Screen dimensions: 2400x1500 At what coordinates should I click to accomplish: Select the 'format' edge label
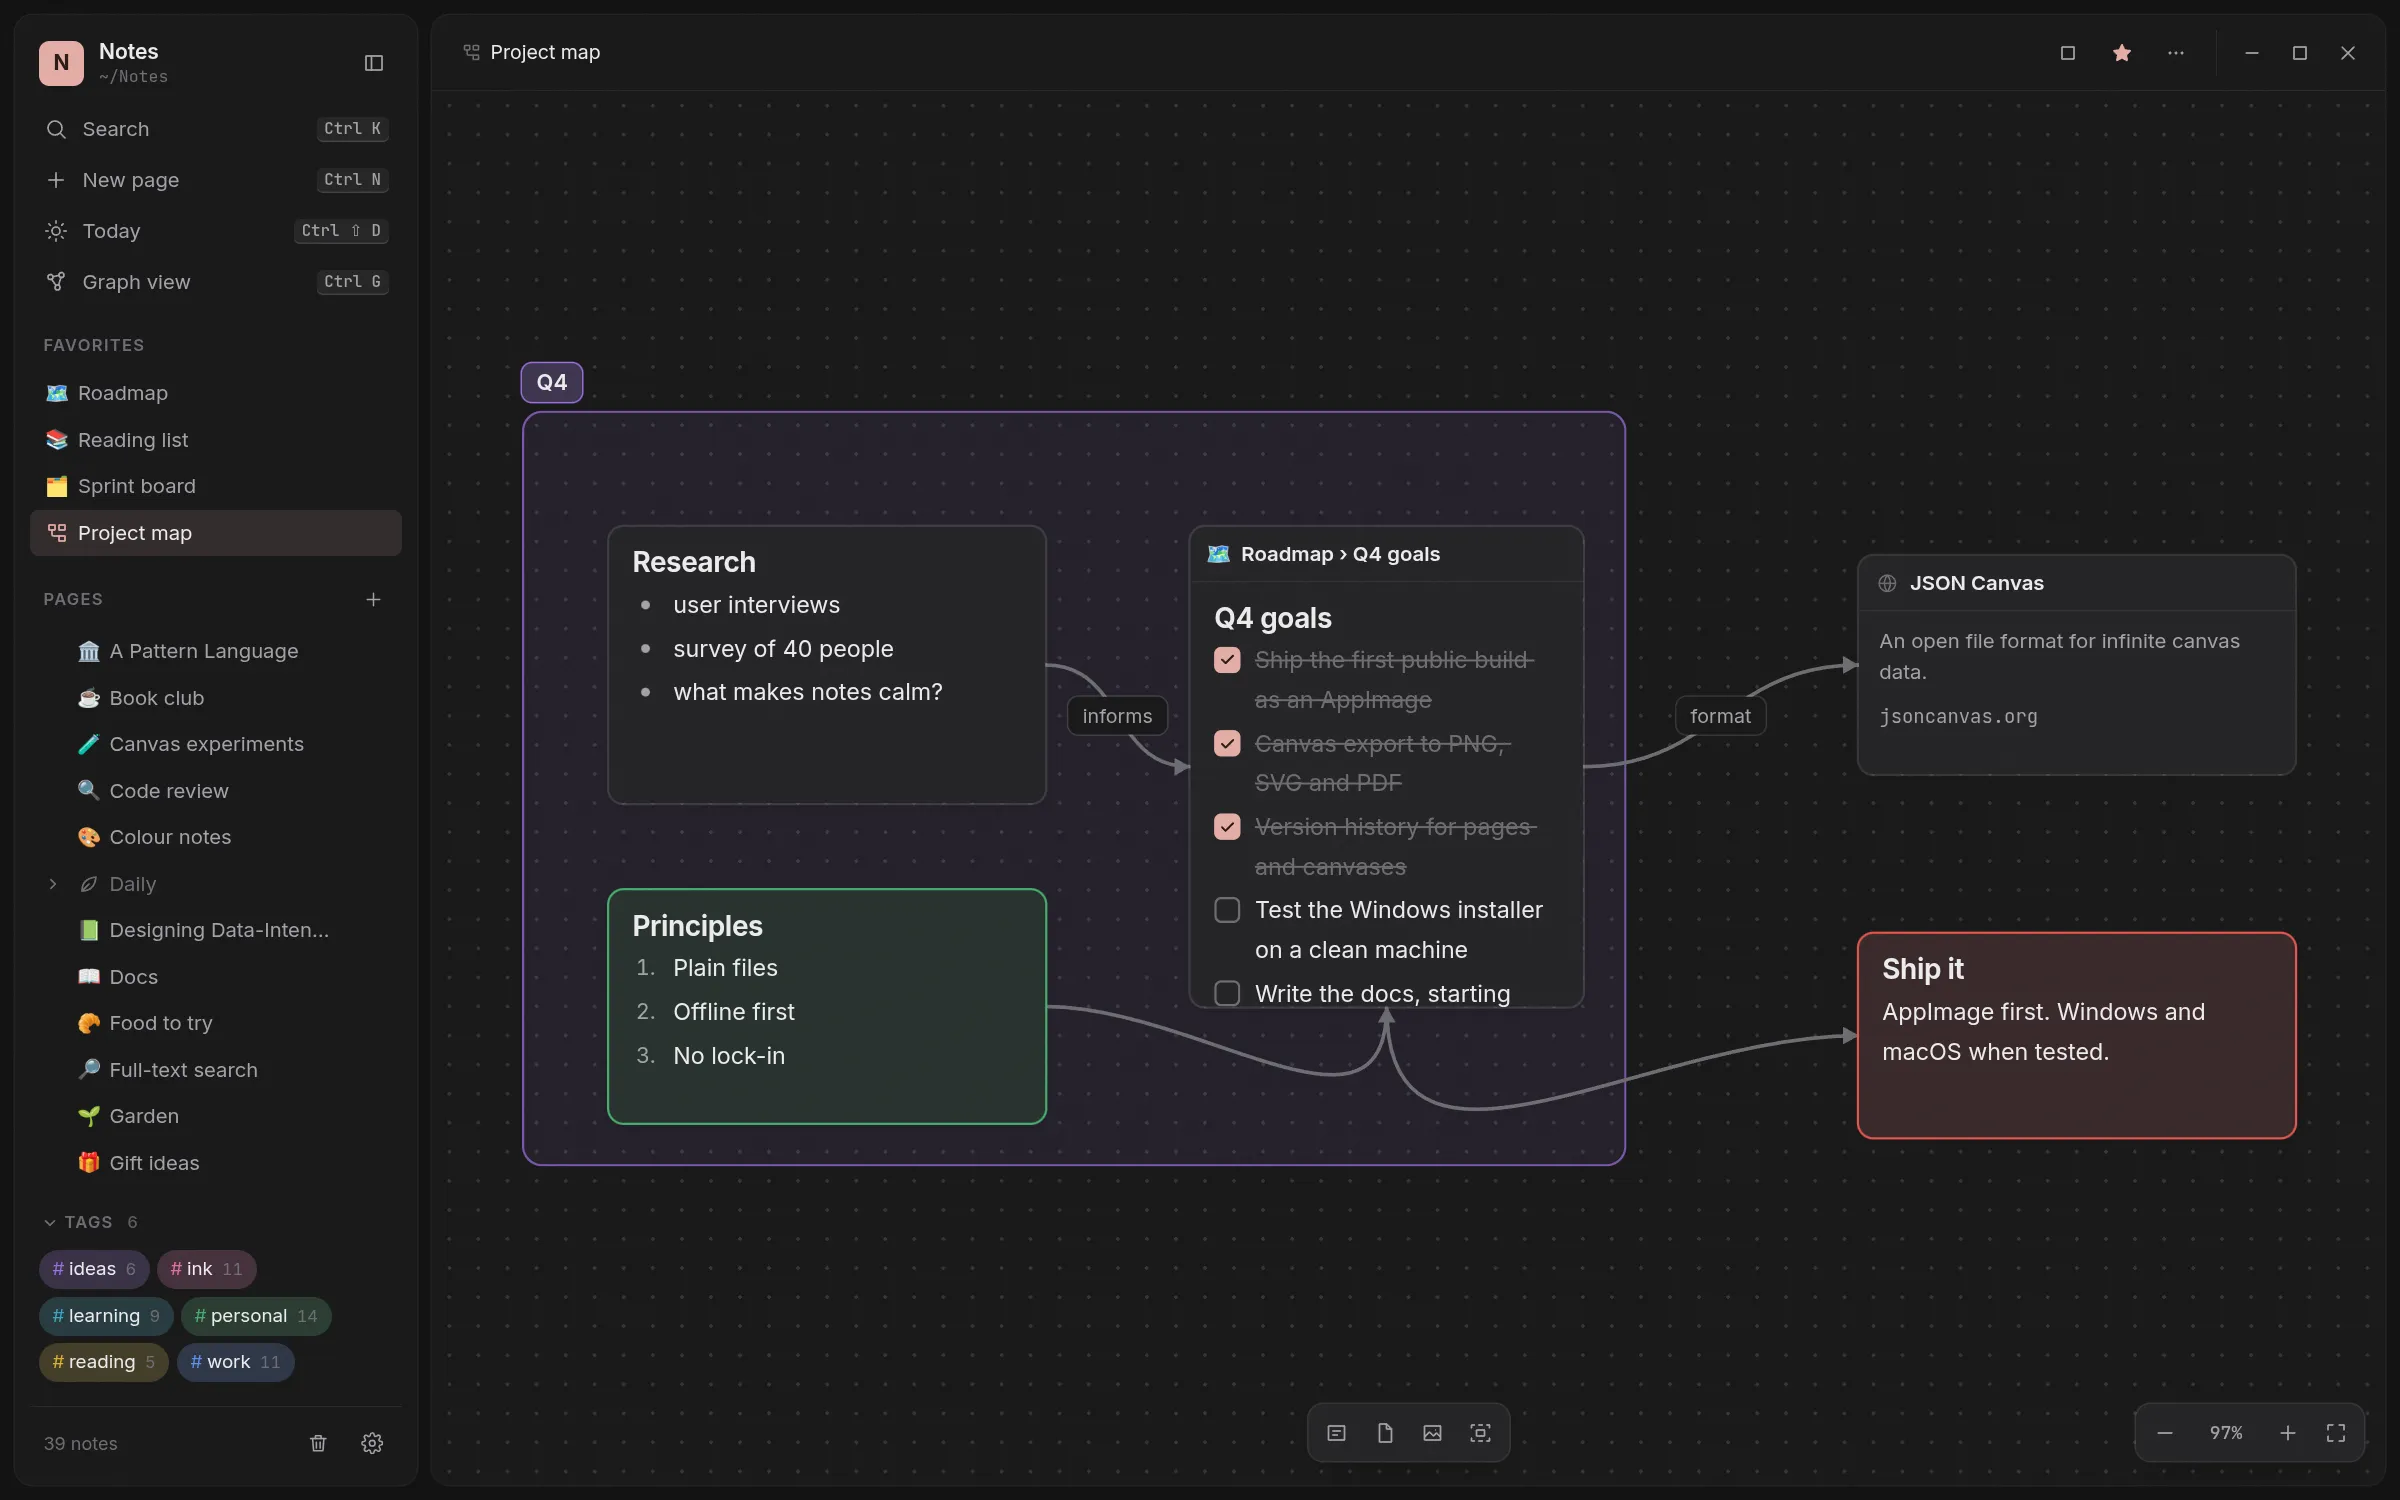(x=1720, y=716)
